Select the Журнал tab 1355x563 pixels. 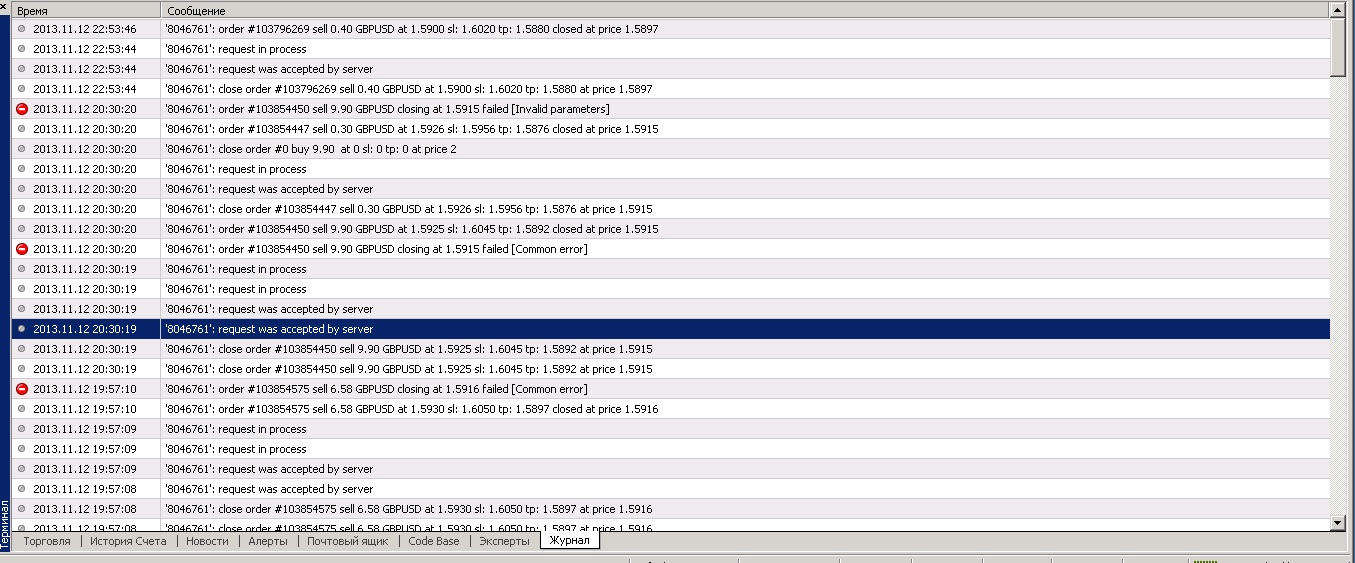pos(570,541)
